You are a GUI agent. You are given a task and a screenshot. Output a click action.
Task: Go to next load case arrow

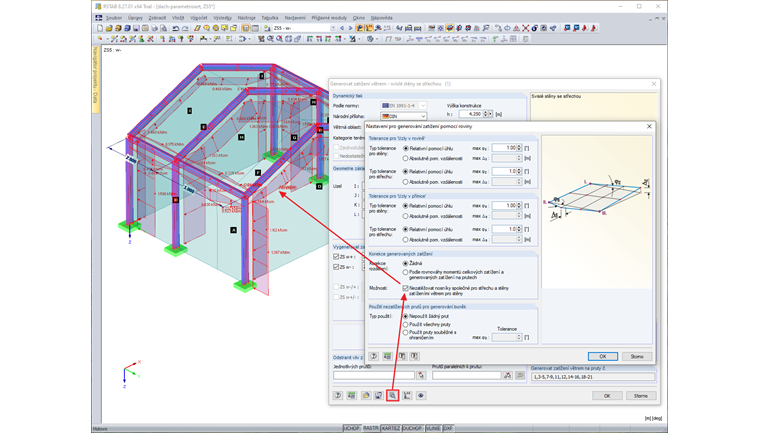pos(350,28)
